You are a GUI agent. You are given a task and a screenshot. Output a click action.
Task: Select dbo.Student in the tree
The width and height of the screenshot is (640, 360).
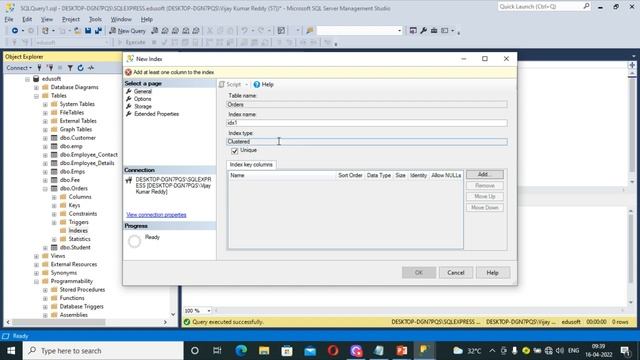tap(75, 247)
